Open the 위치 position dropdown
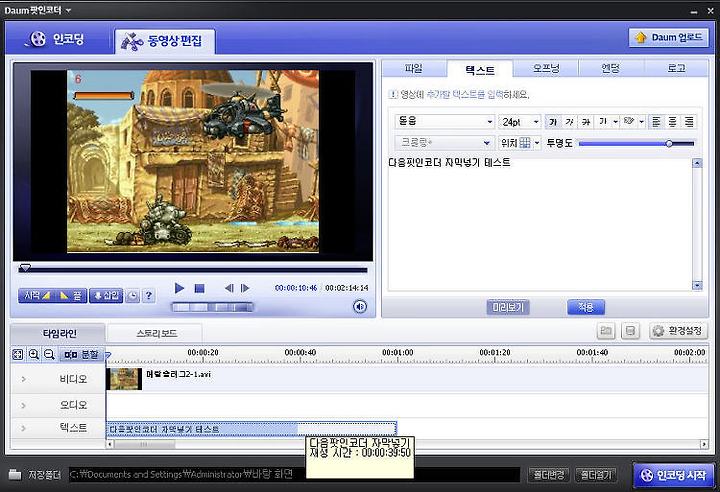This screenshot has width=720, height=492. click(519, 143)
